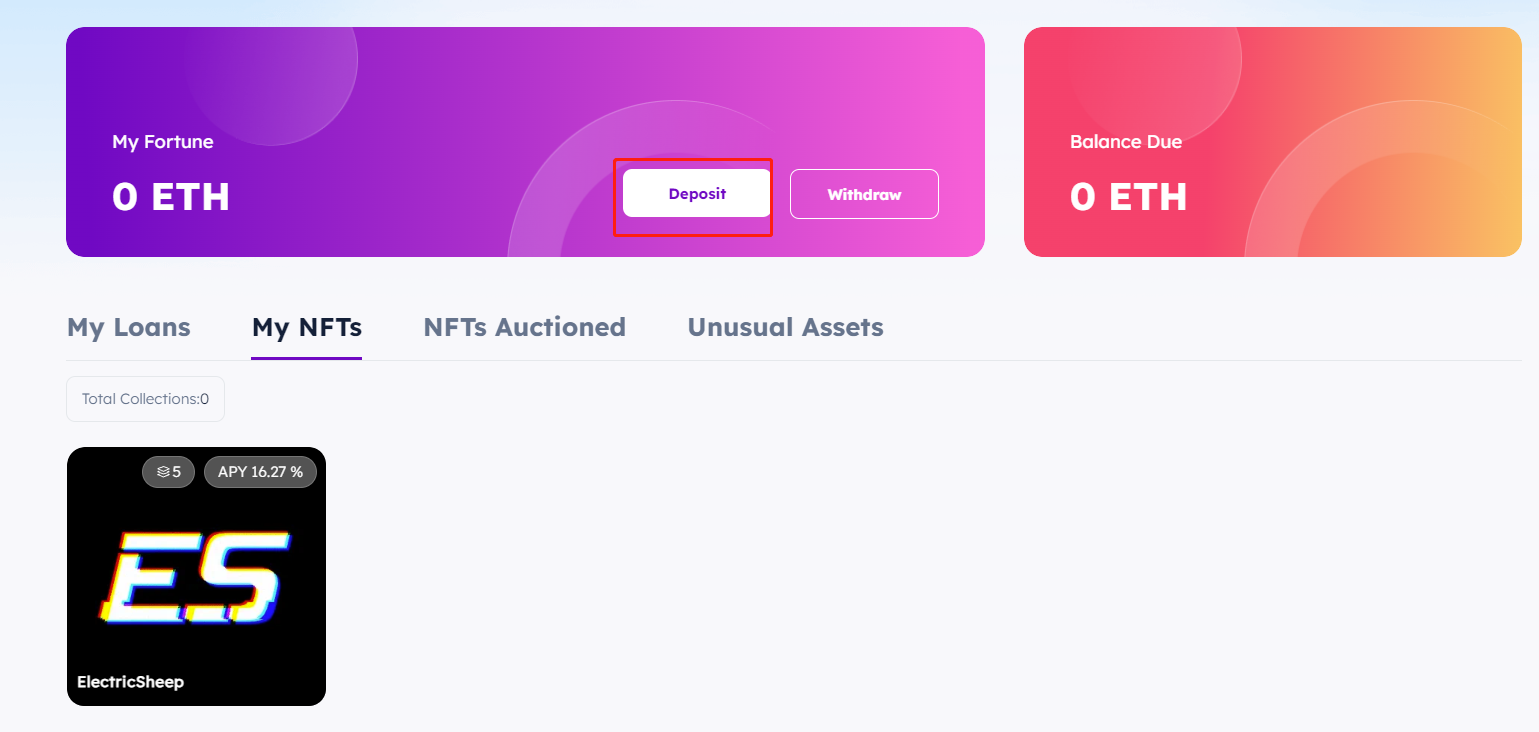
Task: Switch to the NFTs Auctioned tab
Action: coord(524,327)
